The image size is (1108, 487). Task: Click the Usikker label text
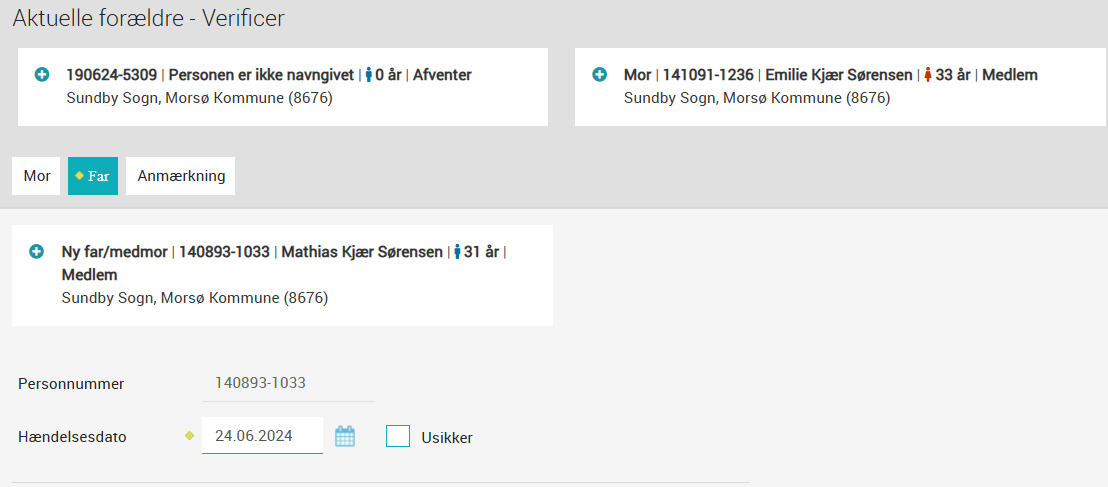pyautogui.click(x=447, y=438)
